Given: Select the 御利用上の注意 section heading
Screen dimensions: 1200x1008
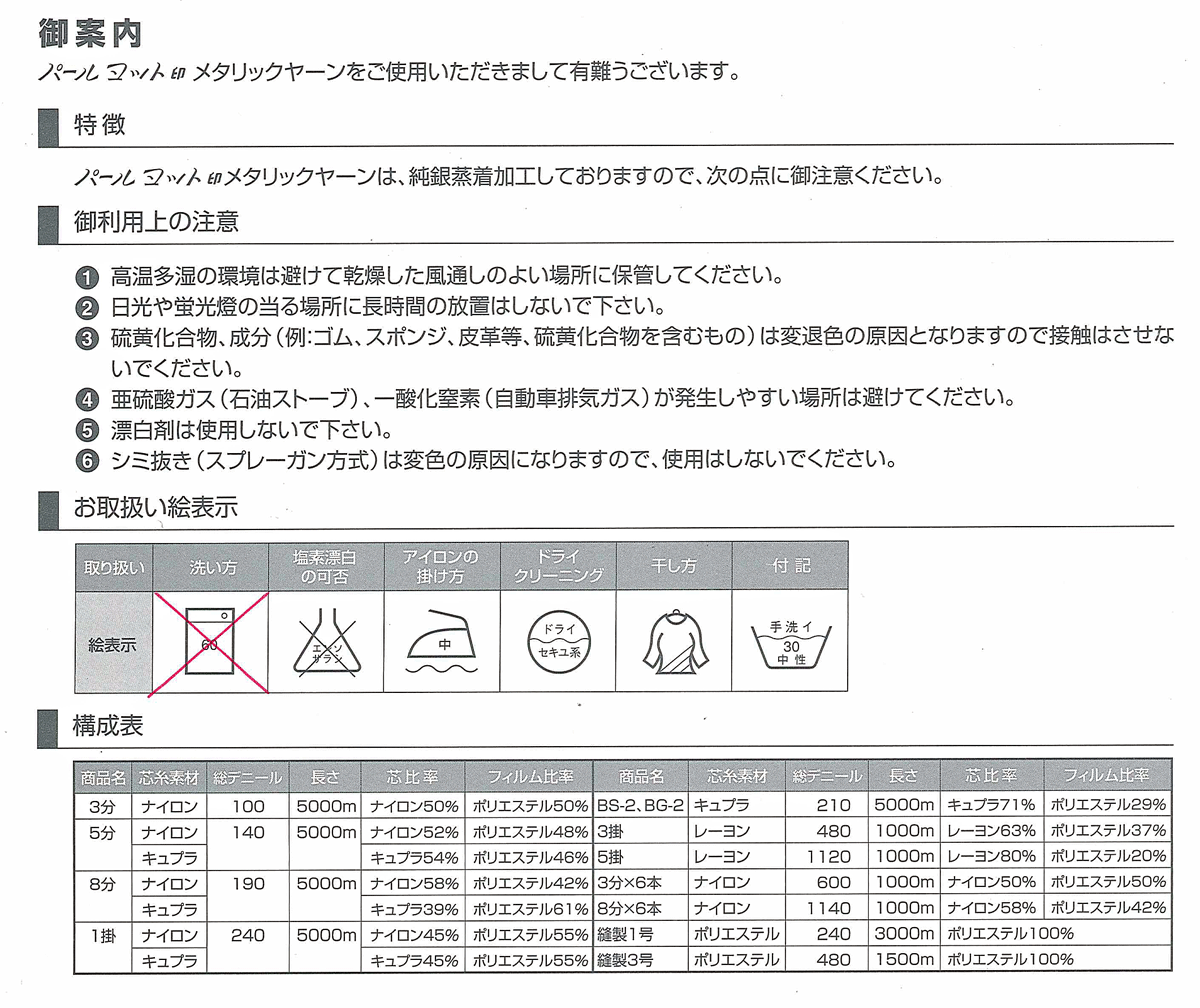Looking at the screenshot, I should tap(155, 222).
